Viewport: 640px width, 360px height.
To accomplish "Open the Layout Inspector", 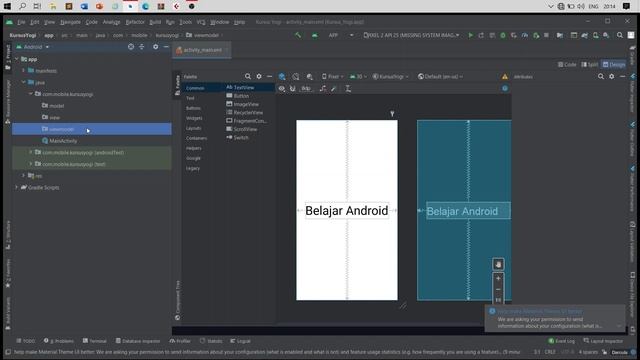I will click(x=603, y=341).
